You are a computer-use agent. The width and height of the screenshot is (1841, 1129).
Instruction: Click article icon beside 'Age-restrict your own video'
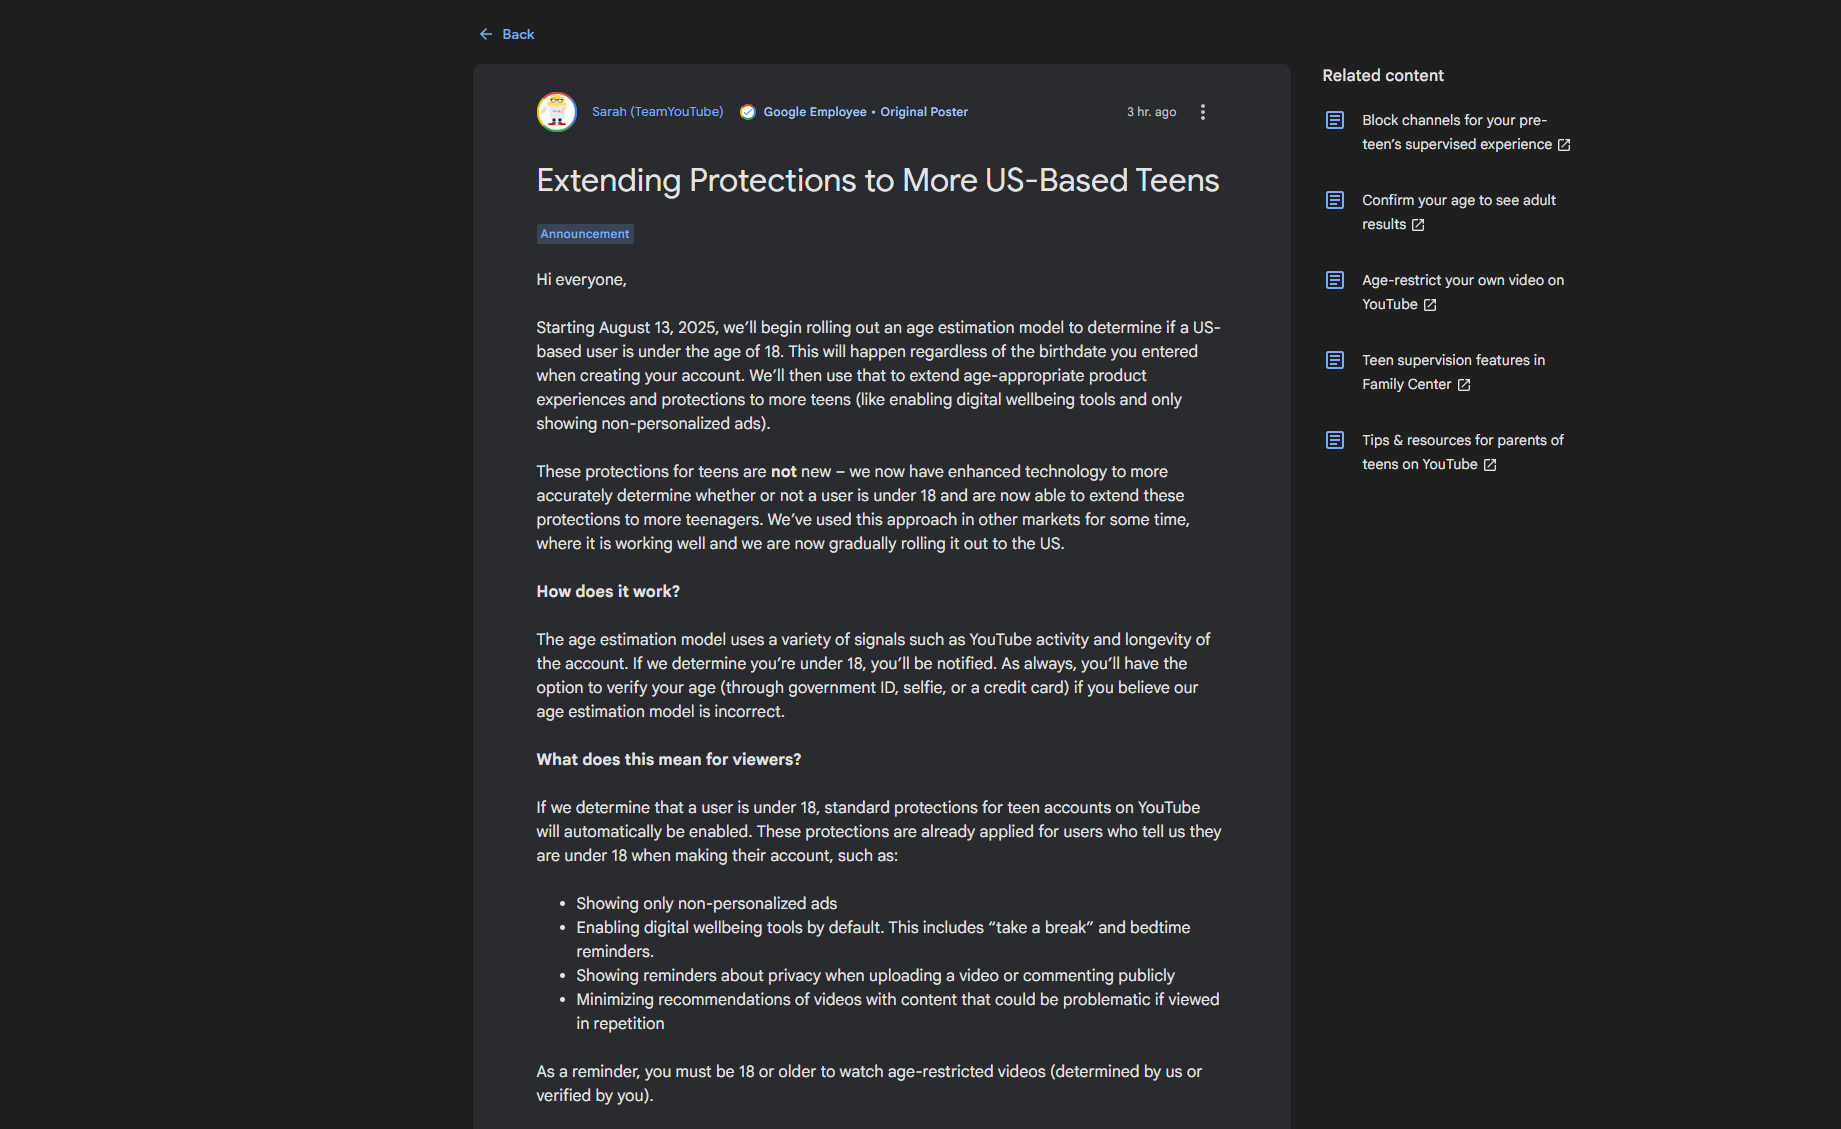click(1335, 280)
